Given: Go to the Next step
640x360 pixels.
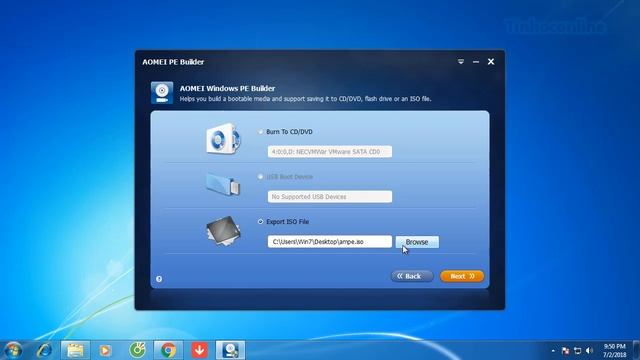Looking at the screenshot, I should (462, 276).
